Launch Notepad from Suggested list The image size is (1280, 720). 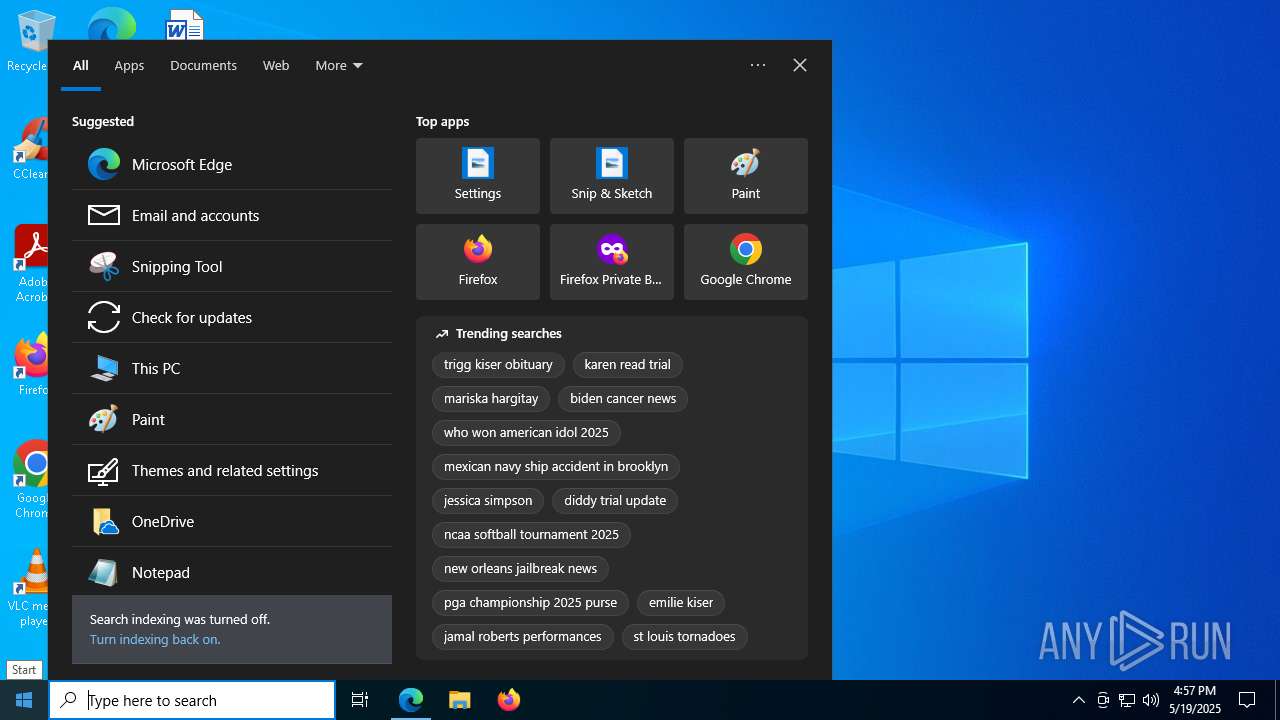tap(232, 573)
